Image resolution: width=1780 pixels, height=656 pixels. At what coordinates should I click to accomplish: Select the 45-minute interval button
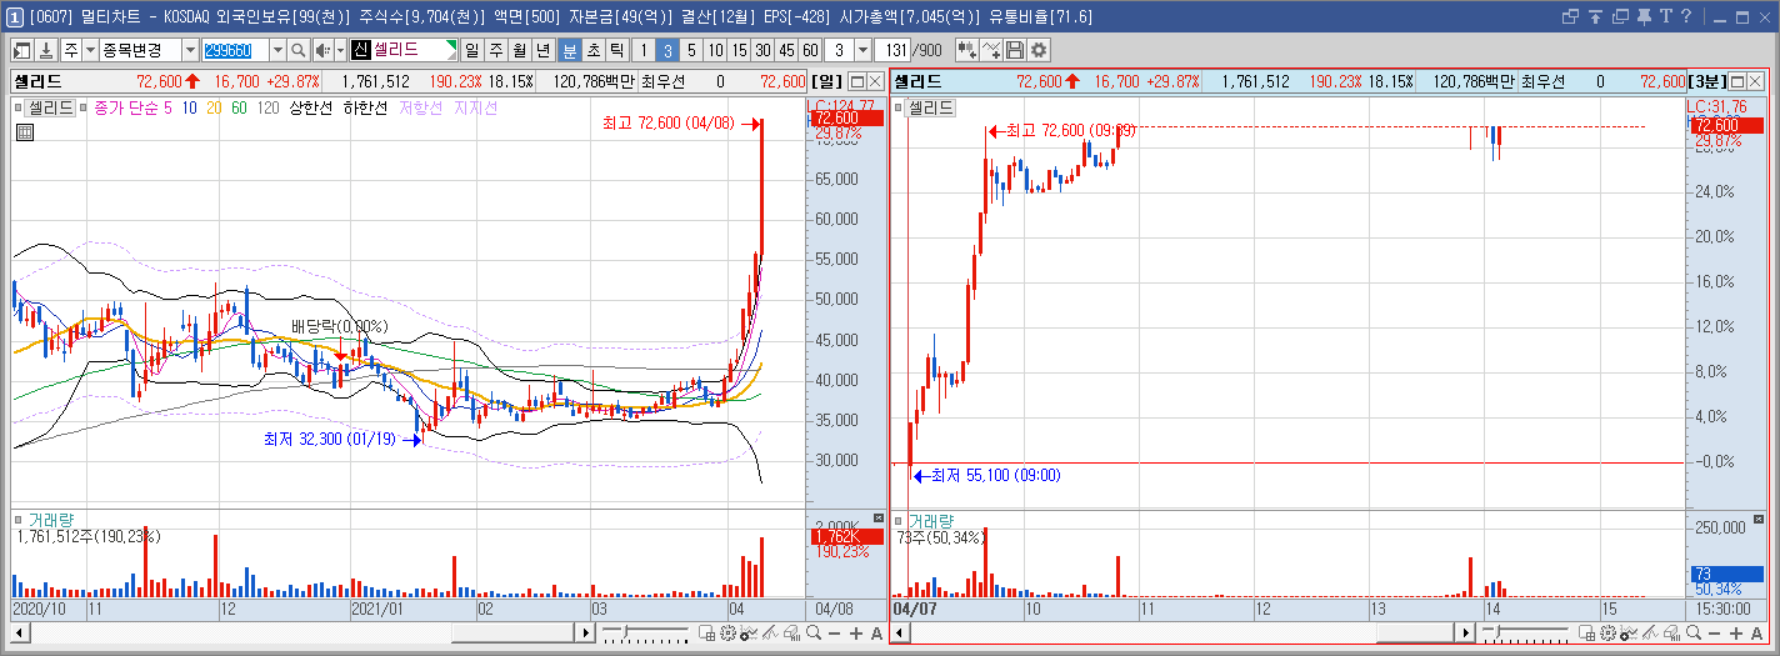coord(787,50)
